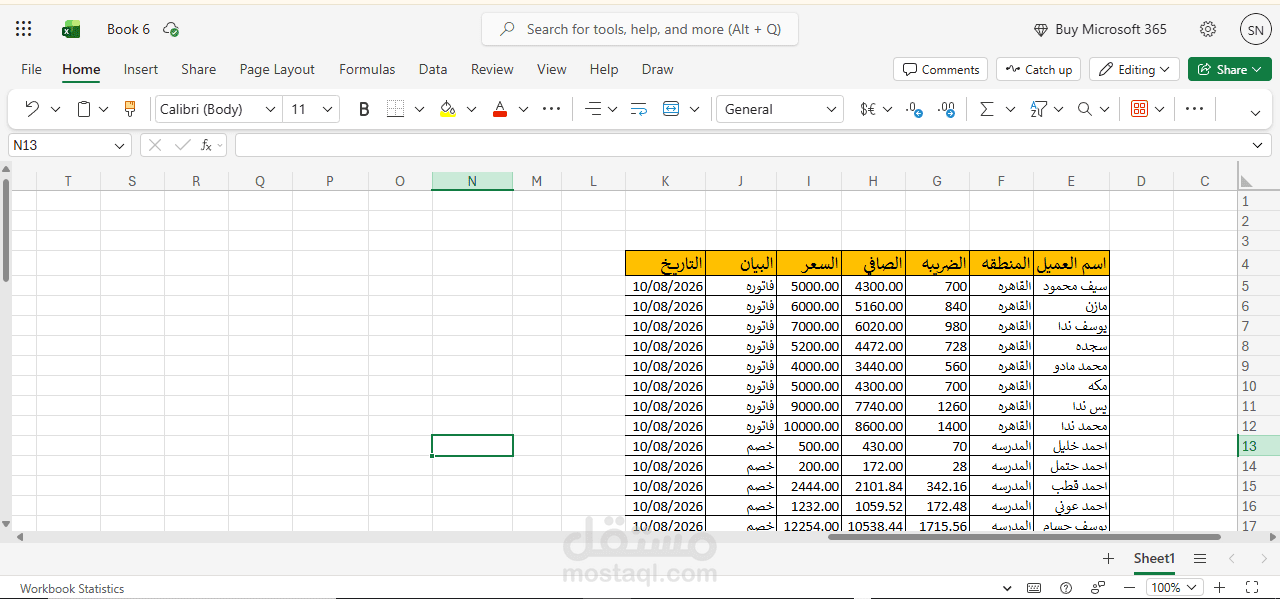Add a new sheet plus icon
This screenshot has width=1280, height=599.
point(1108,558)
